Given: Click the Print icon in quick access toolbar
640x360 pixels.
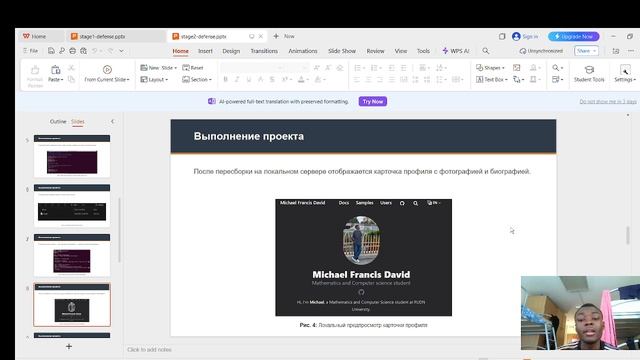Looking at the screenshot, I should pos(72,51).
